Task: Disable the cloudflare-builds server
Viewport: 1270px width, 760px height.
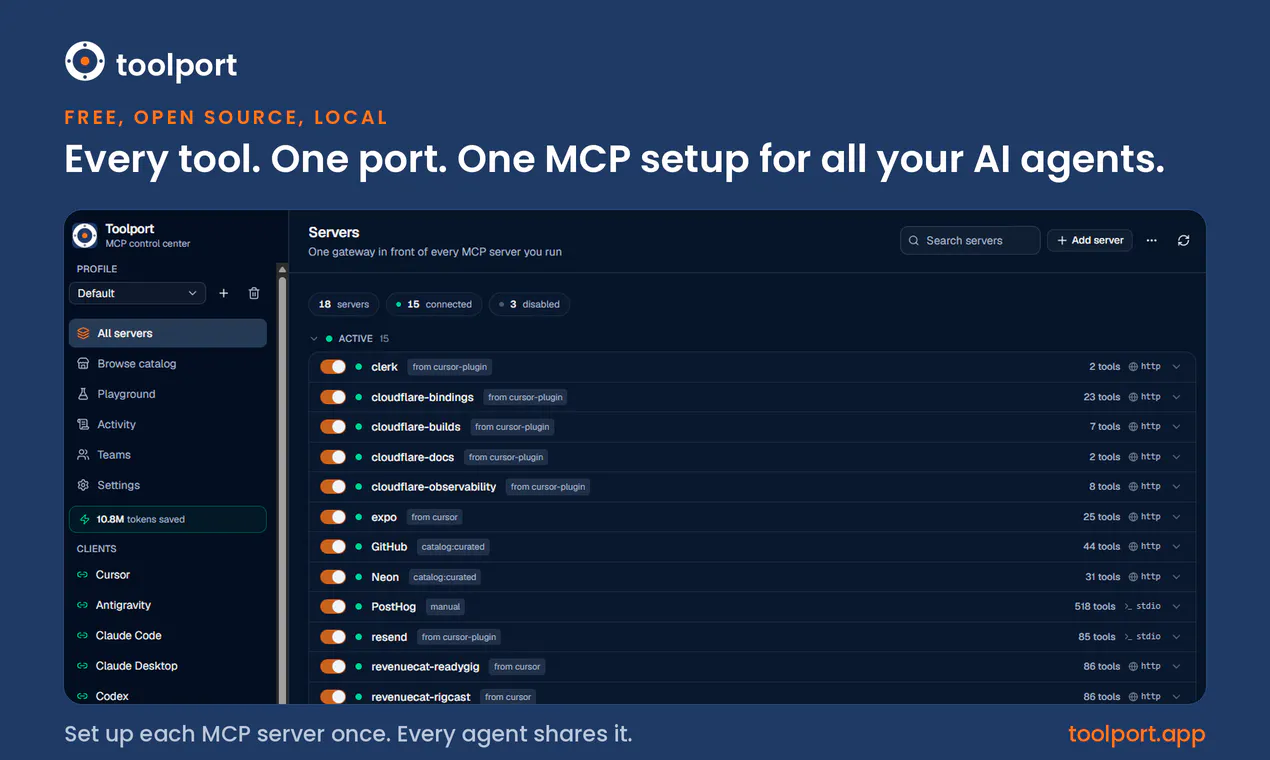Action: [333, 426]
